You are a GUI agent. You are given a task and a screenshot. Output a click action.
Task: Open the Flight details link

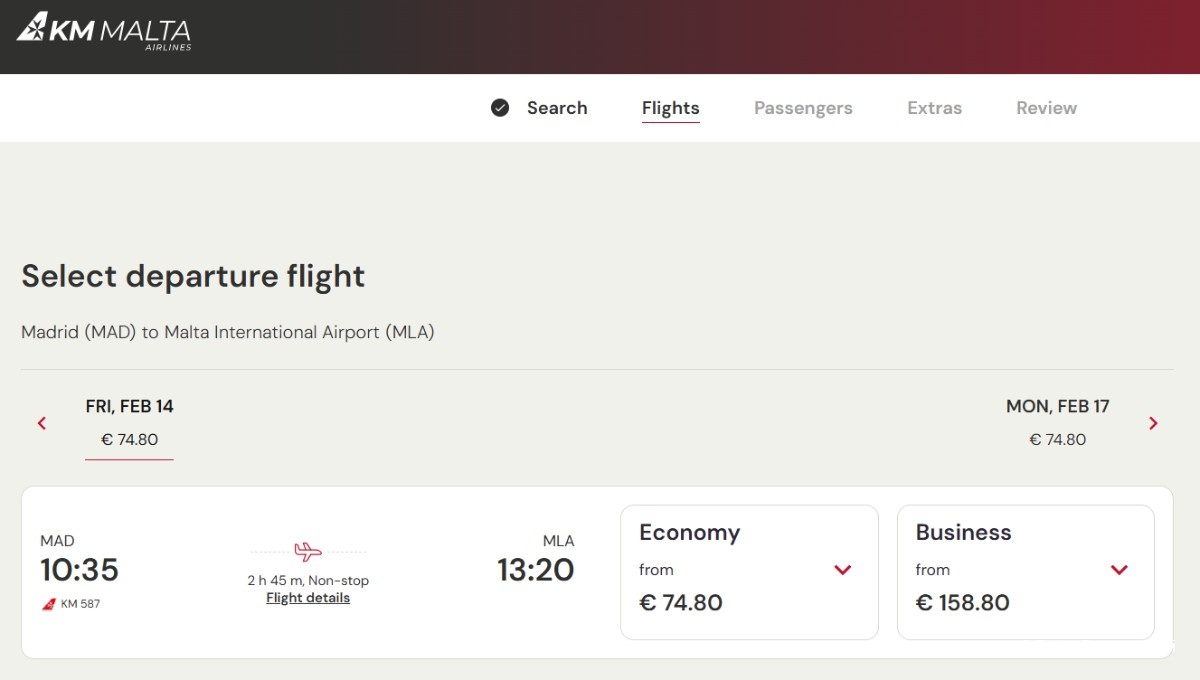[x=308, y=598]
